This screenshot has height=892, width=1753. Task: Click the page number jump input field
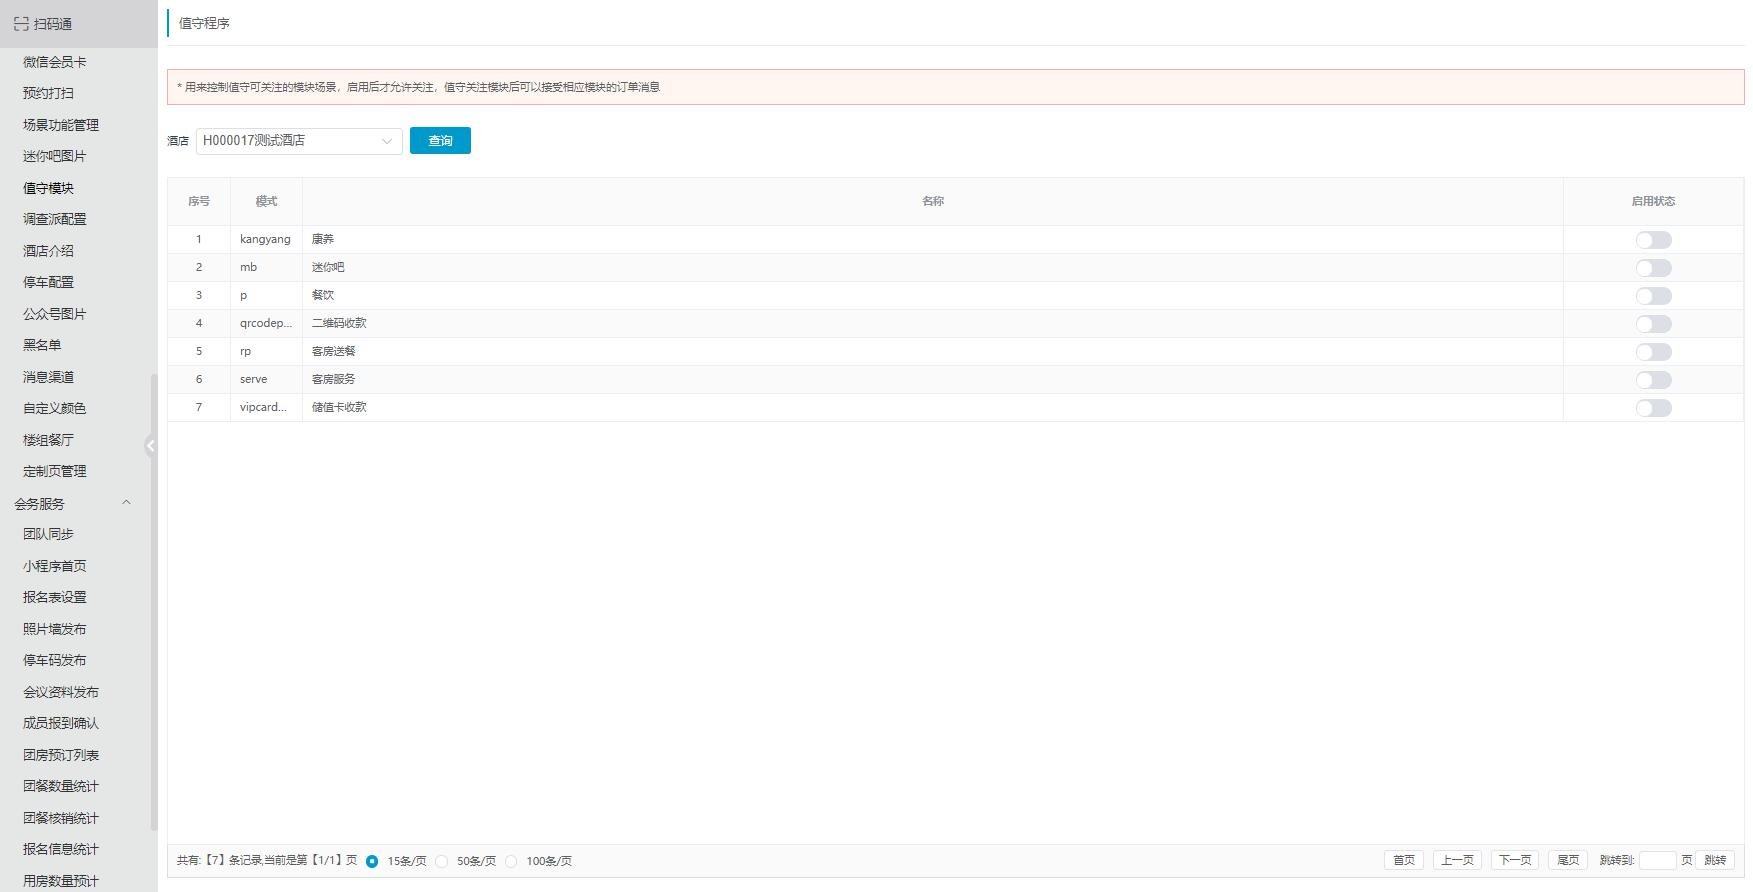pos(1657,860)
